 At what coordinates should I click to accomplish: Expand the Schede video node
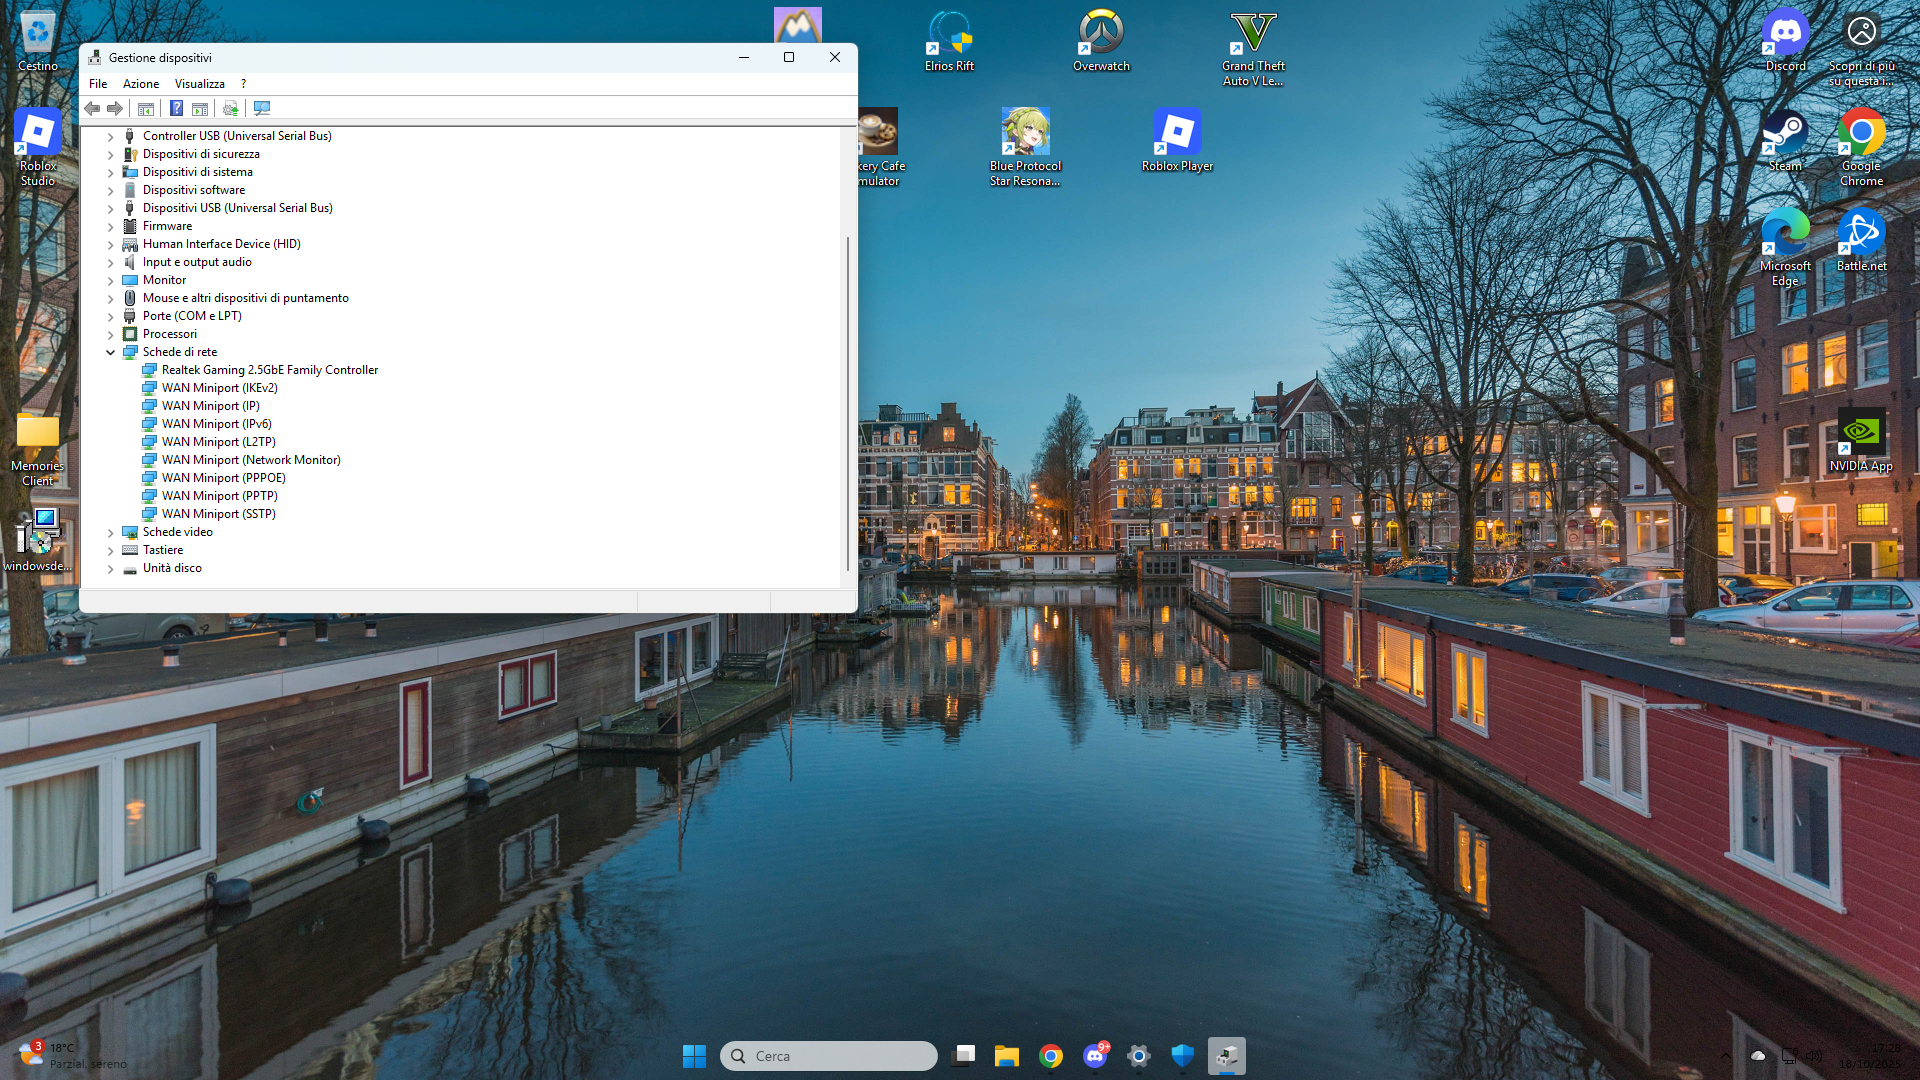[x=110, y=532]
